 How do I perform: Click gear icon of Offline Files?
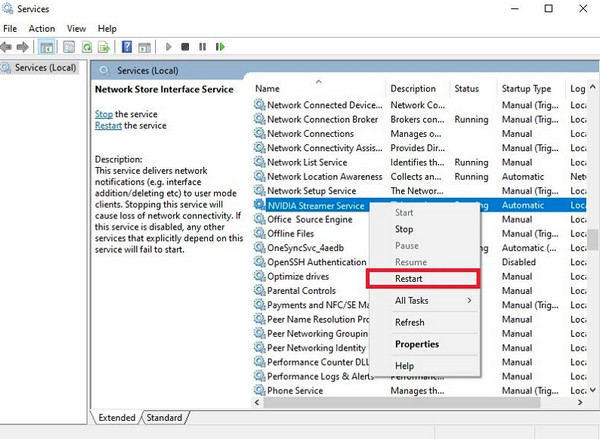pyautogui.click(x=259, y=233)
